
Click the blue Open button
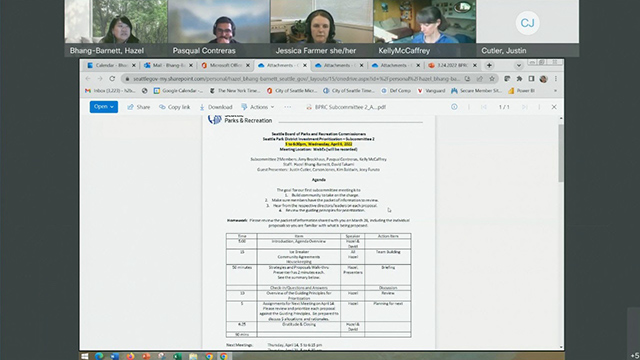[x=104, y=107]
